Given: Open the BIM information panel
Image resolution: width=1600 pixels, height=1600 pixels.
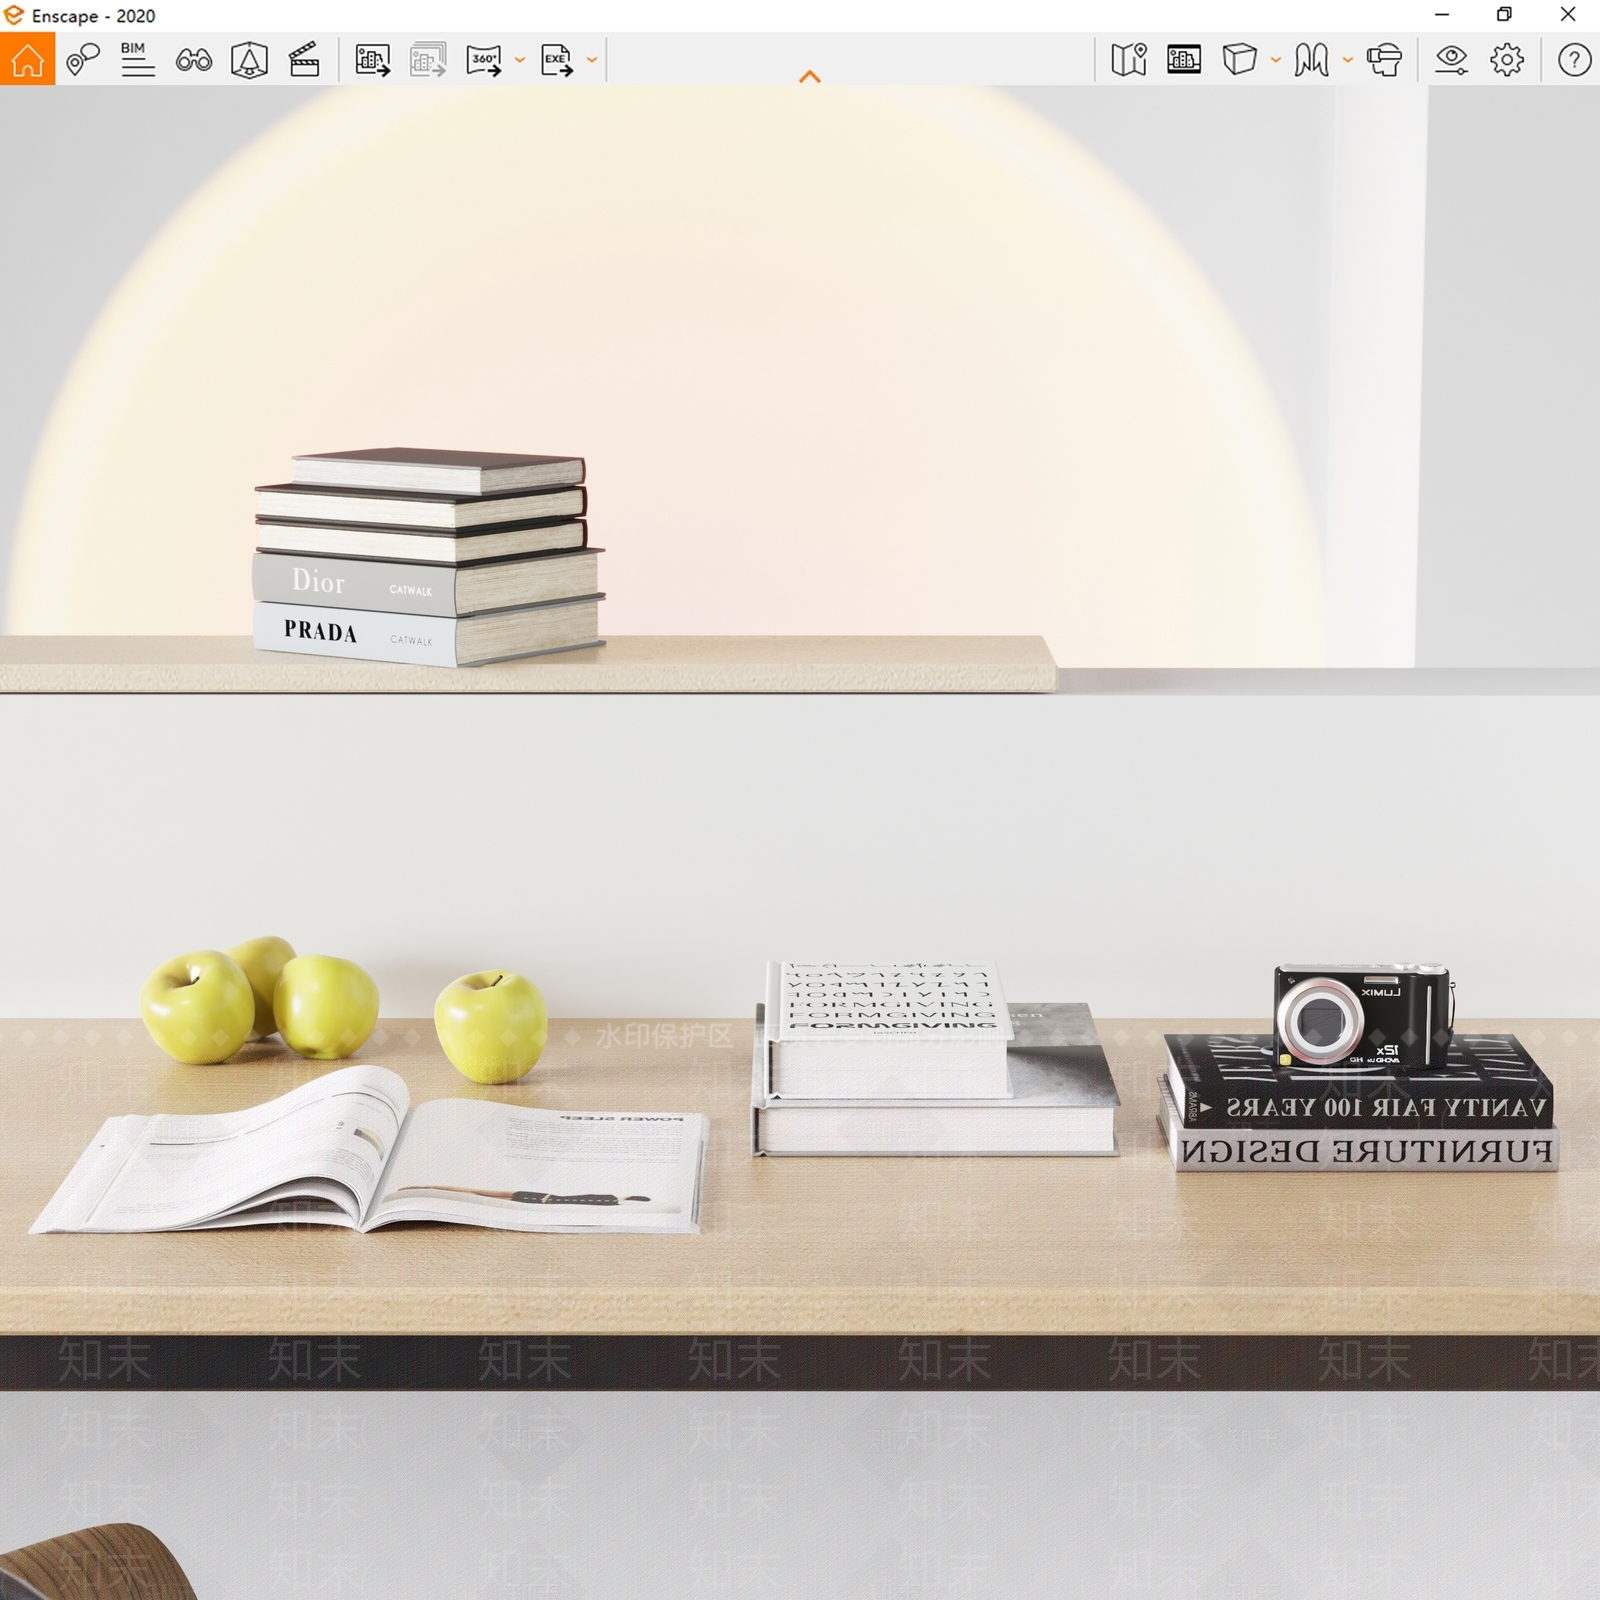Looking at the screenshot, I should coord(137,59).
